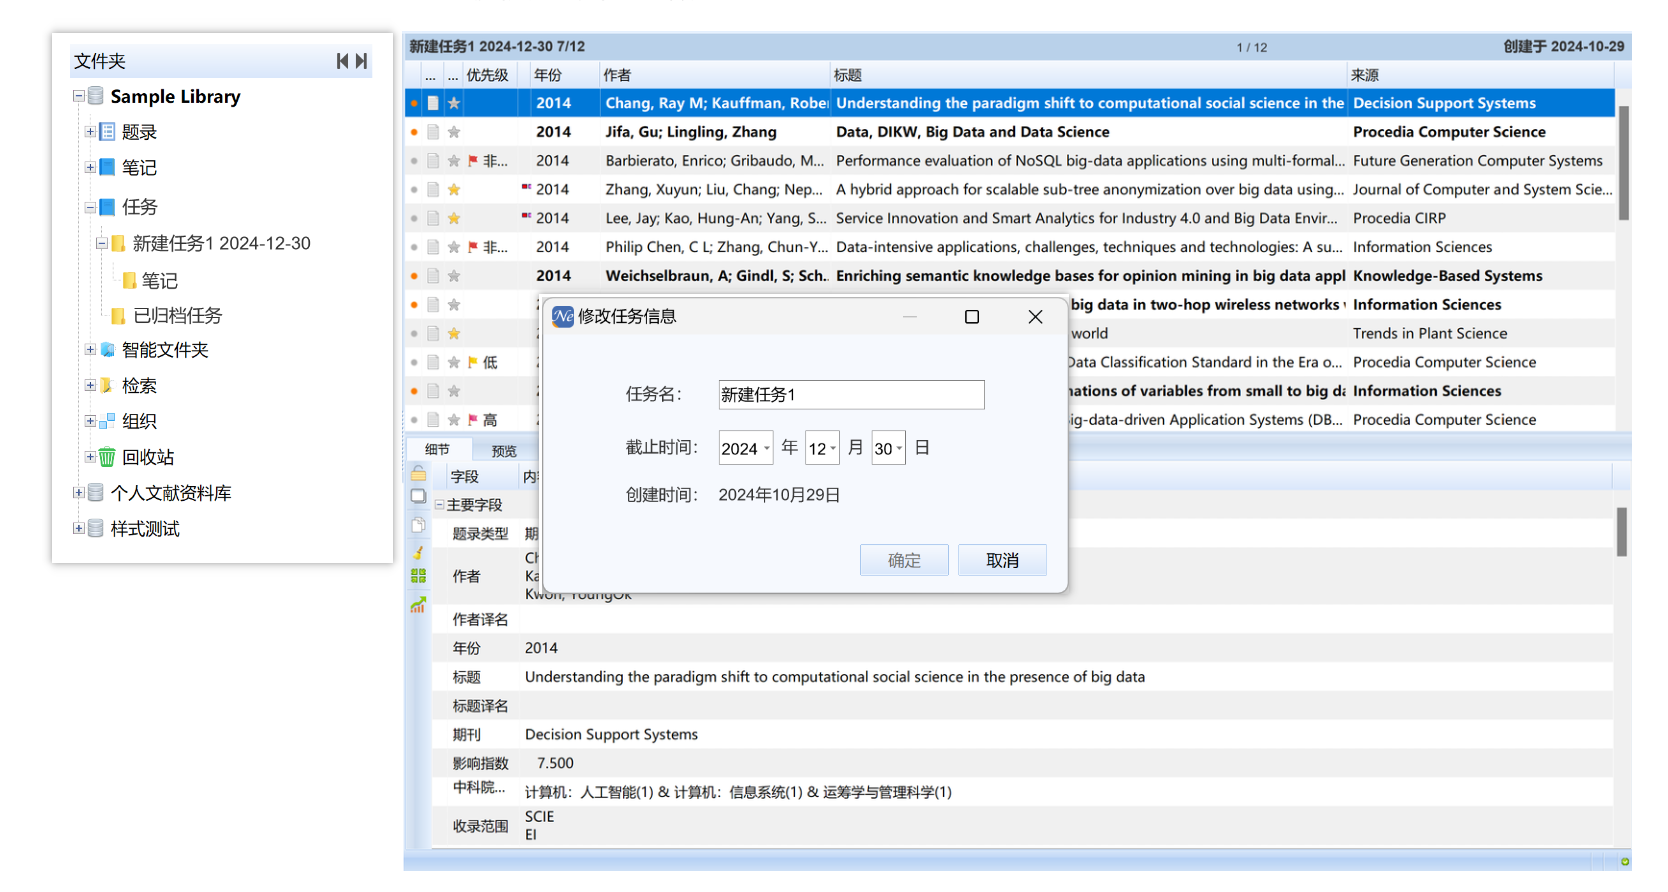This screenshot has width=1668, height=892.
Task: Sort the list by the 标题 column header
Action: [x=1087, y=75]
